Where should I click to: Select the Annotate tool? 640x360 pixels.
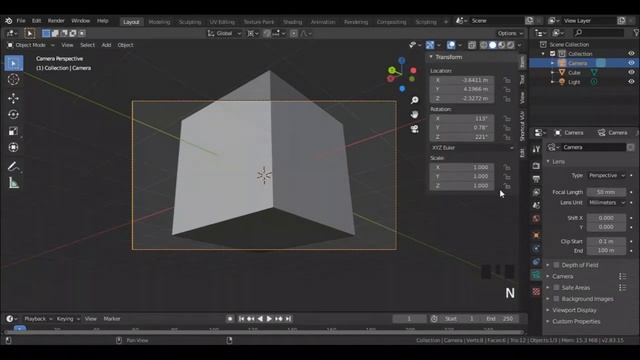point(13,167)
